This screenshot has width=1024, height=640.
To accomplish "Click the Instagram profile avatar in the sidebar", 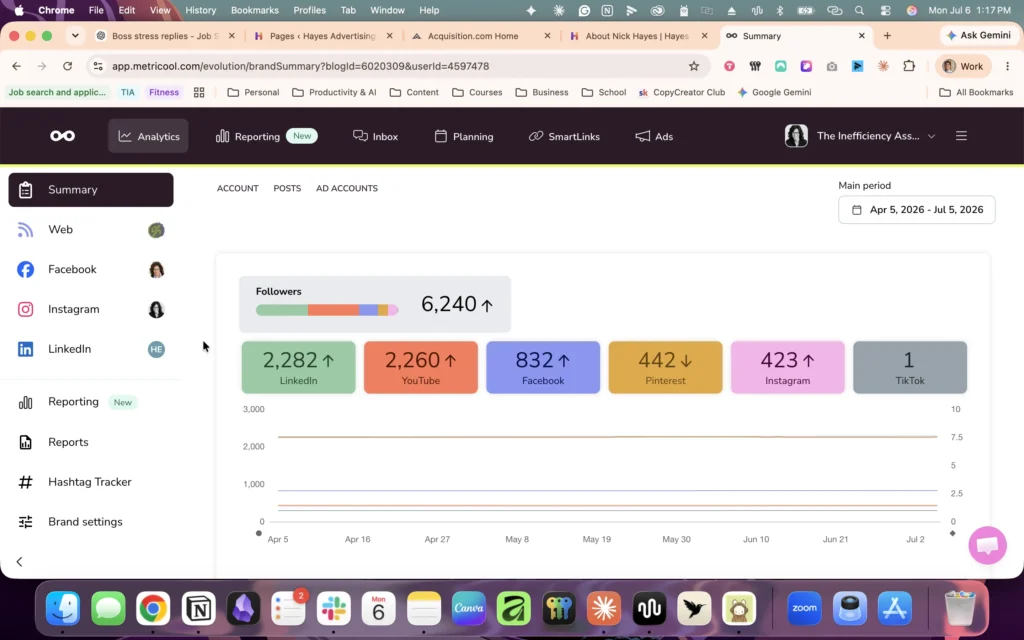I will 156,310.
